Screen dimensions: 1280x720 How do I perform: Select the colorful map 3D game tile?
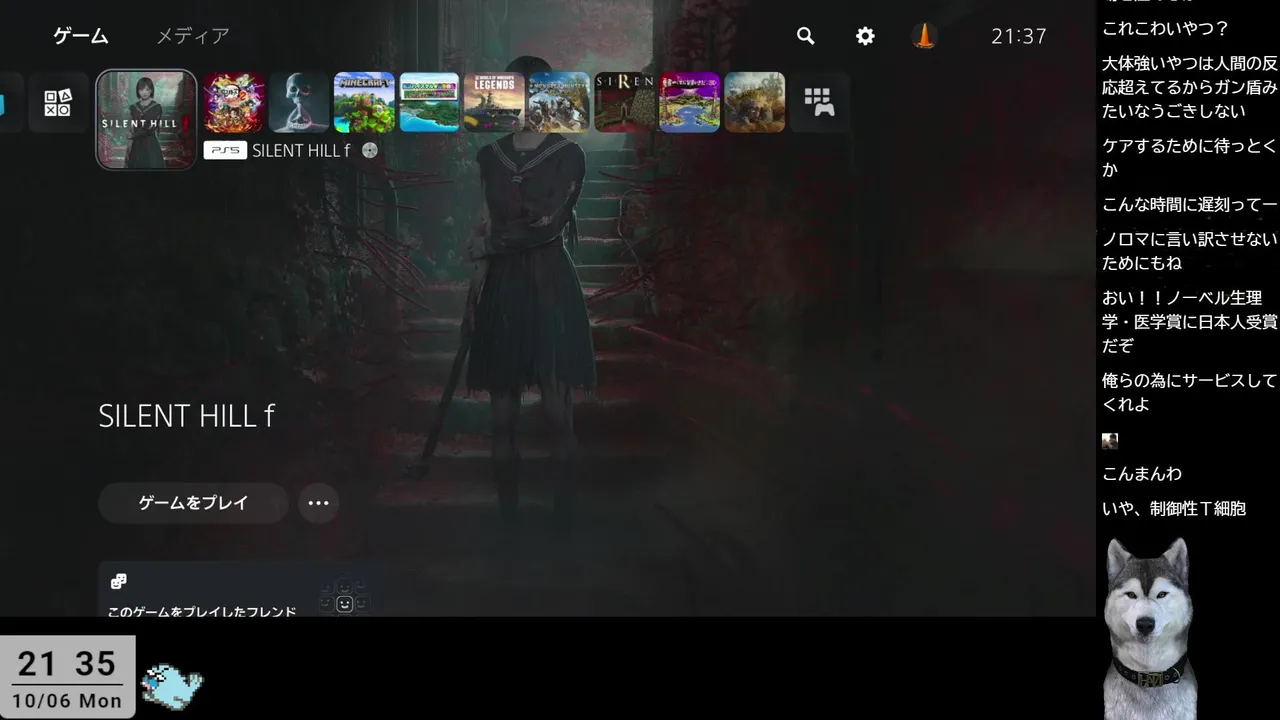click(x=689, y=102)
